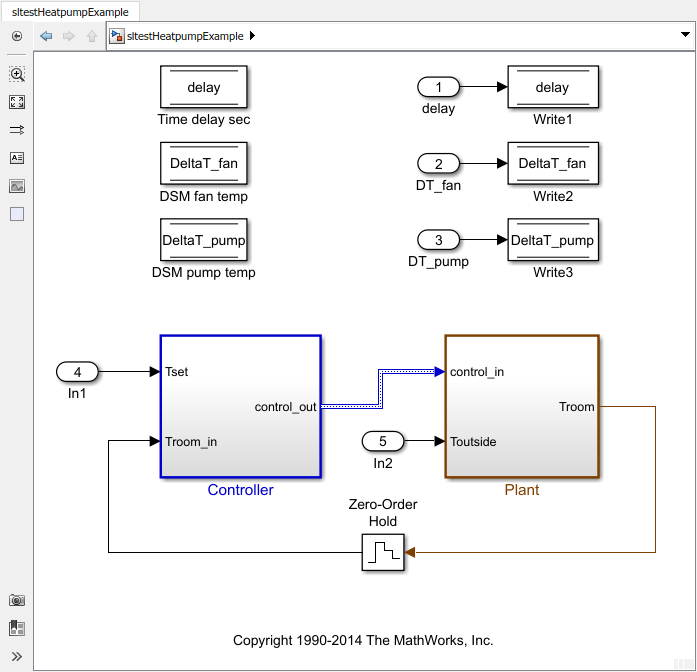Click the Hide/Show Explorer Bar icon
Viewport: 697px width, 672px height.
tap(17, 36)
